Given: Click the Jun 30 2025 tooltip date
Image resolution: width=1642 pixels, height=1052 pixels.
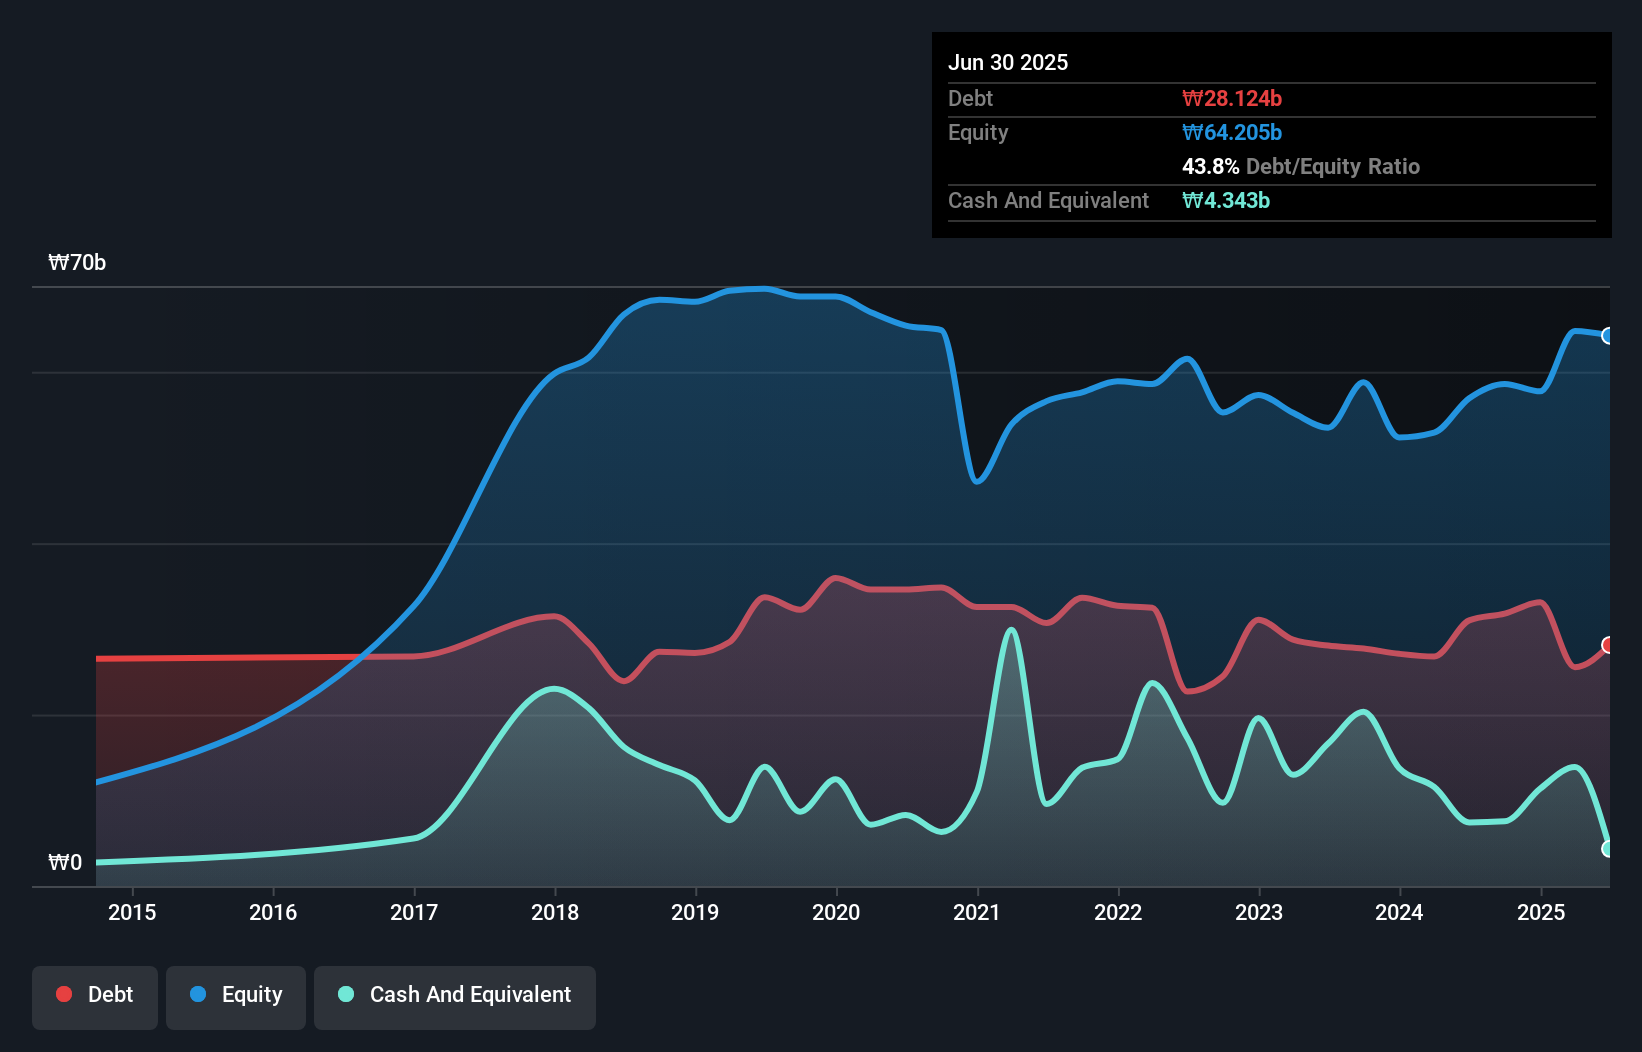Looking at the screenshot, I should (x=1008, y=63).
